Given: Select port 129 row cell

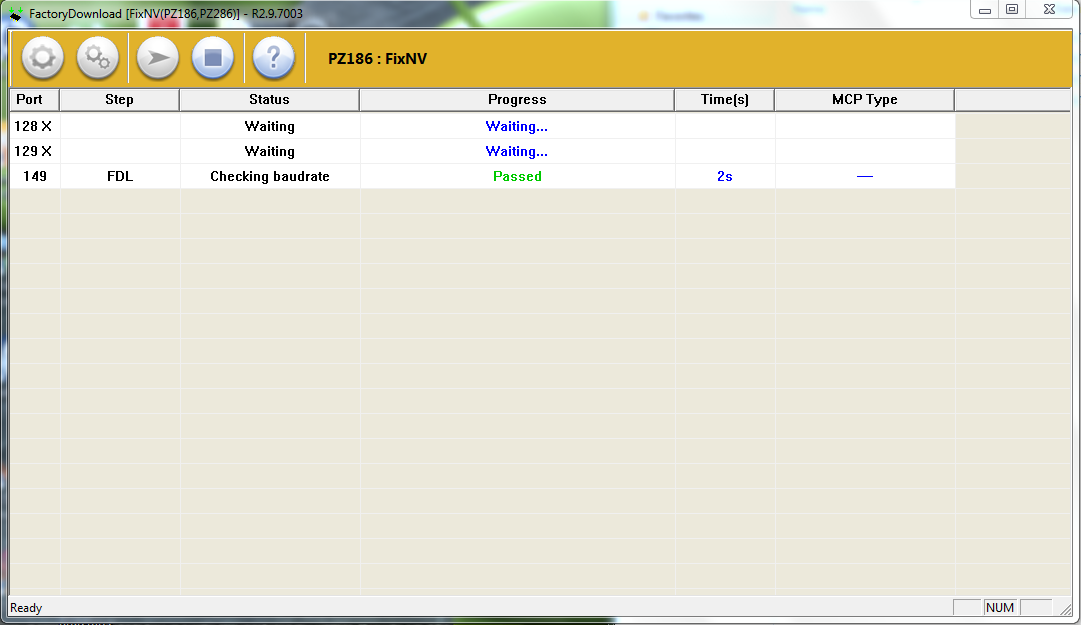Looking at the screenshot, I should pos(34,151).
